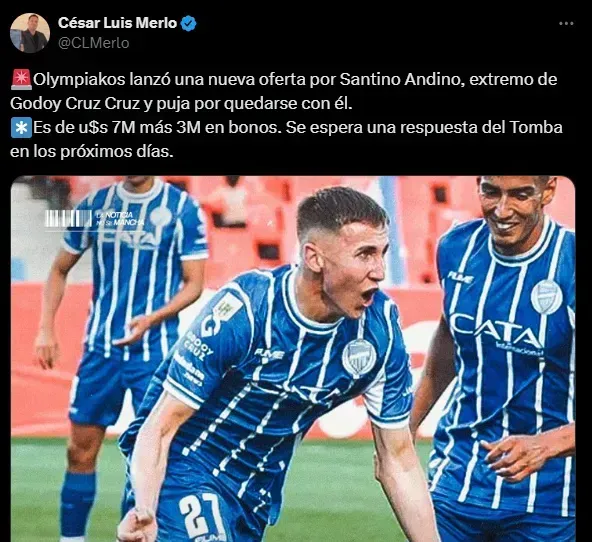
Task: Click the CATA sponsor logo on right jersey
Action: pyautogui.click(x=496, y=330)
